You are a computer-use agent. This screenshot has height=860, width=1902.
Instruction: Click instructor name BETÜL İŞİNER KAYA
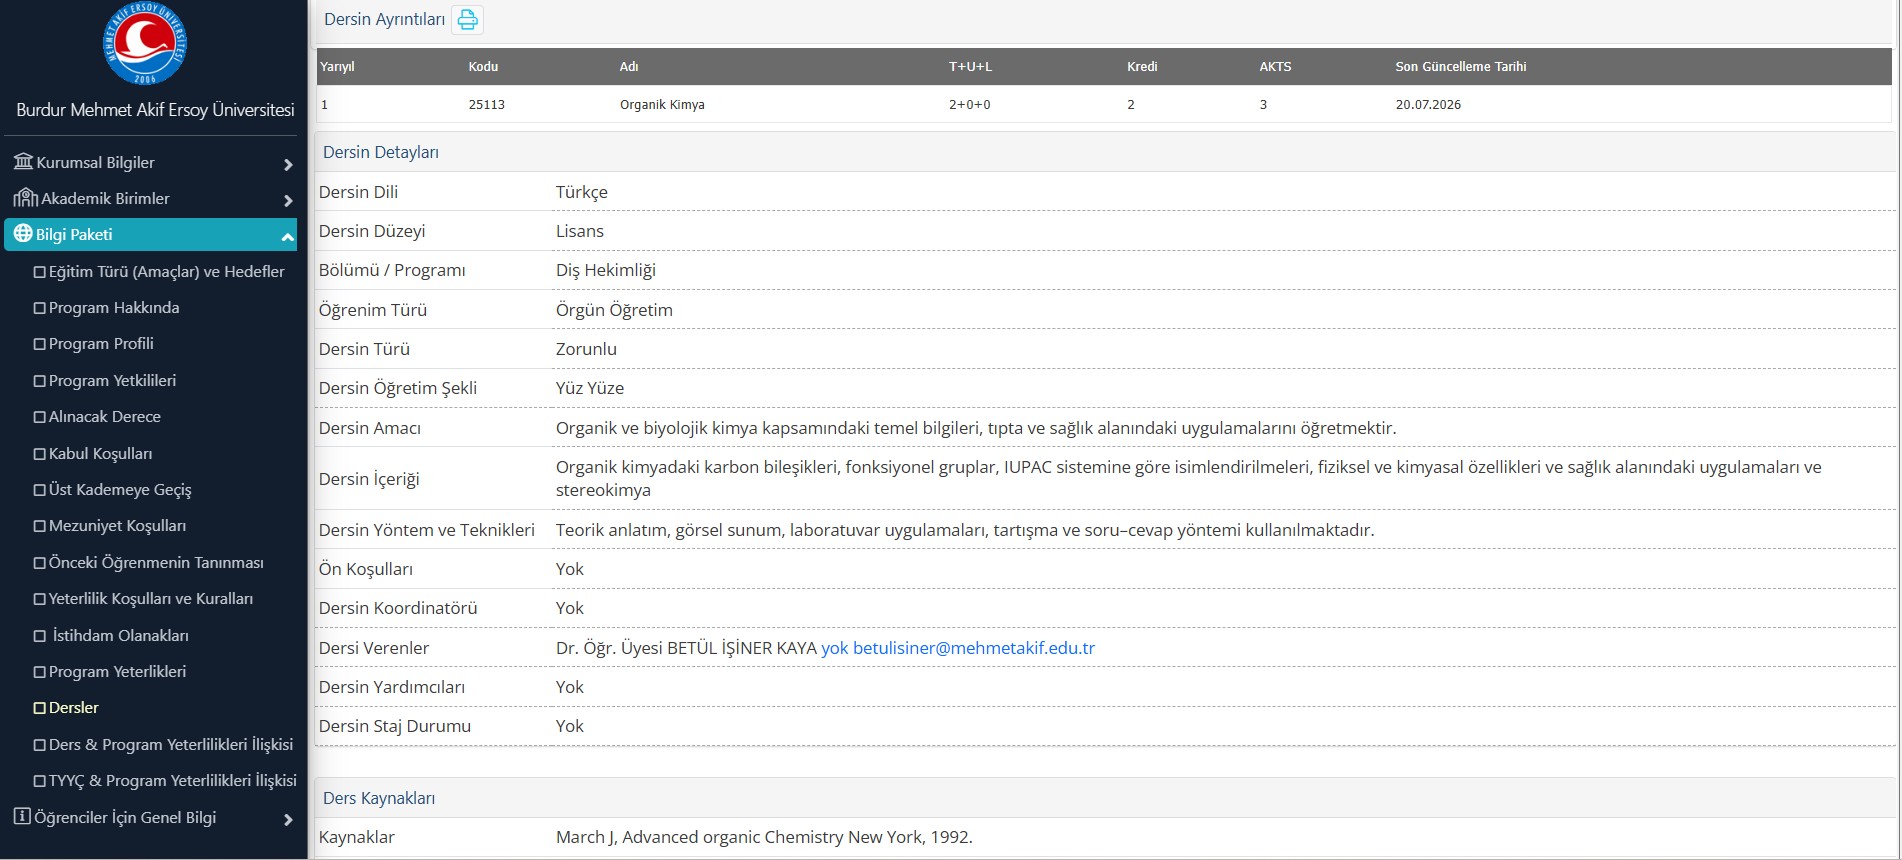pos(742,648)
